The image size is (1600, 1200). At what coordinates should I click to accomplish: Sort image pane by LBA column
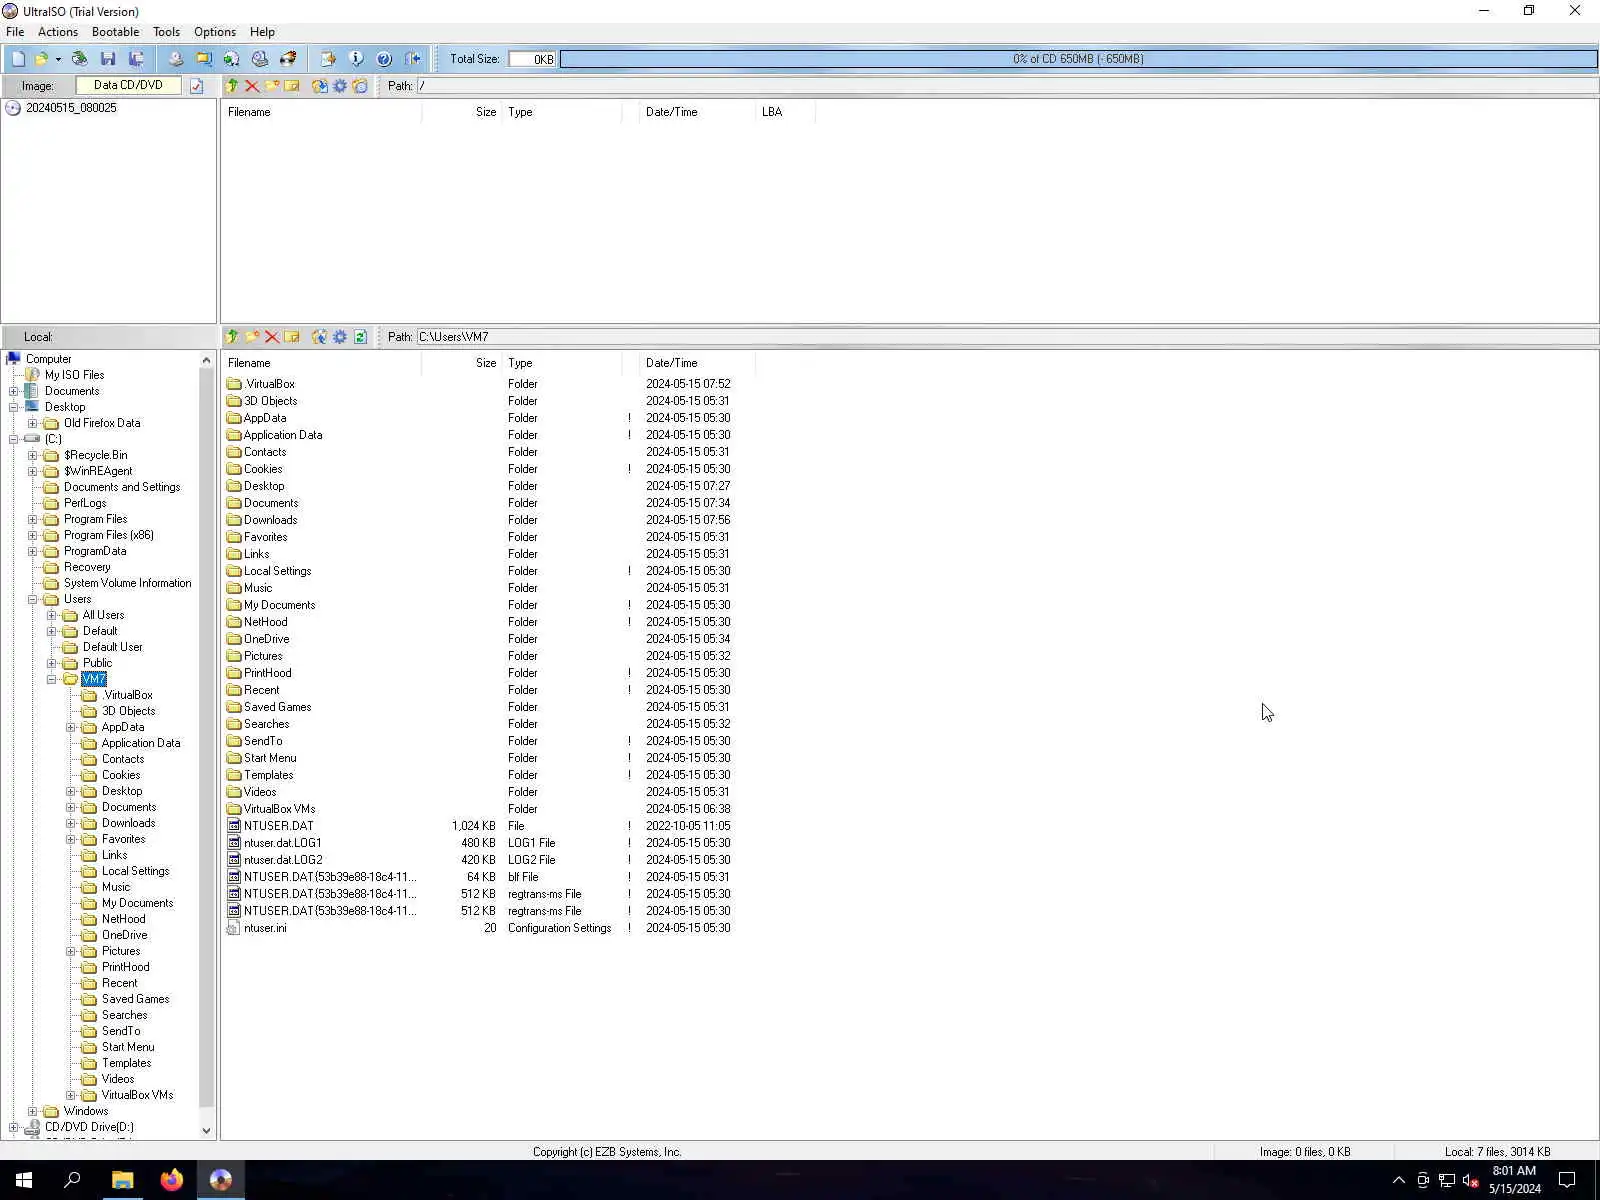click(785, 112)
